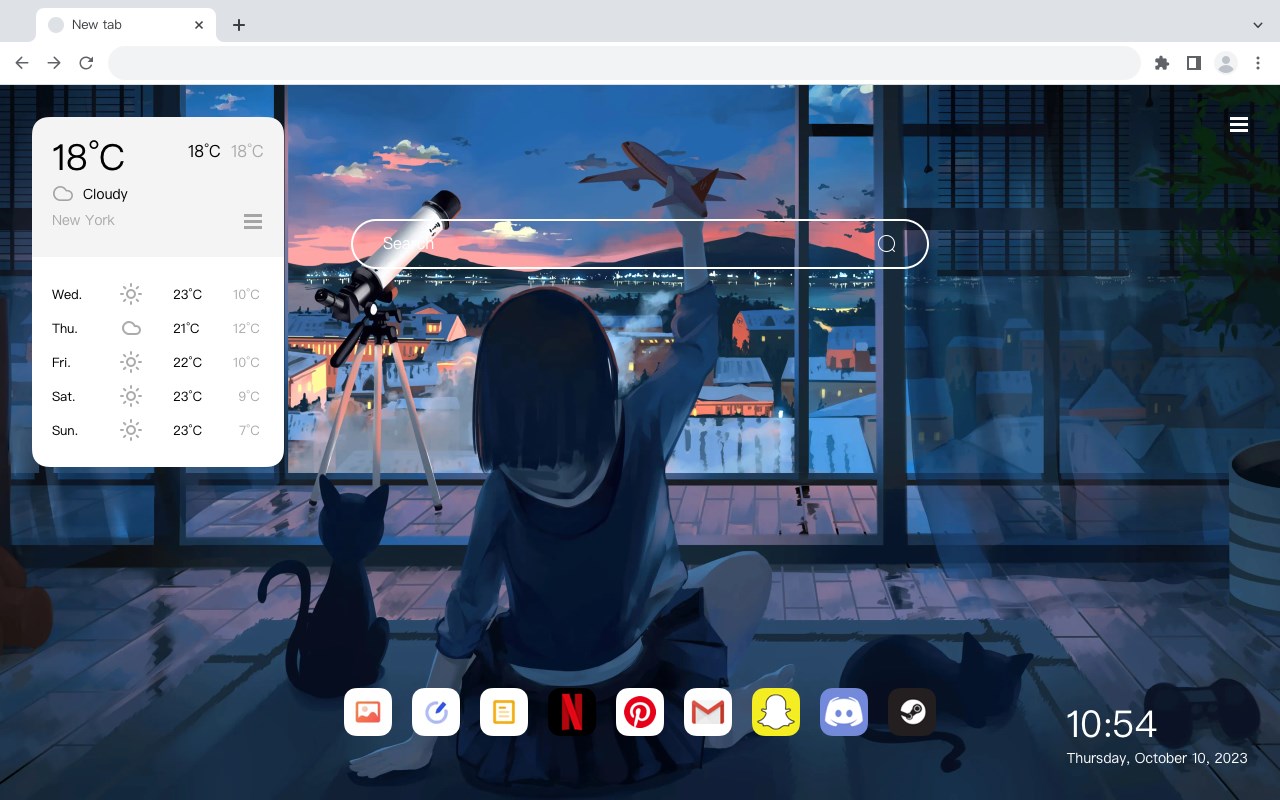Image resolution: width=1280 pixels, height=800 pixels.
Task: Open the browser Extensions puzzle icon
Action: coord(1161,63)
